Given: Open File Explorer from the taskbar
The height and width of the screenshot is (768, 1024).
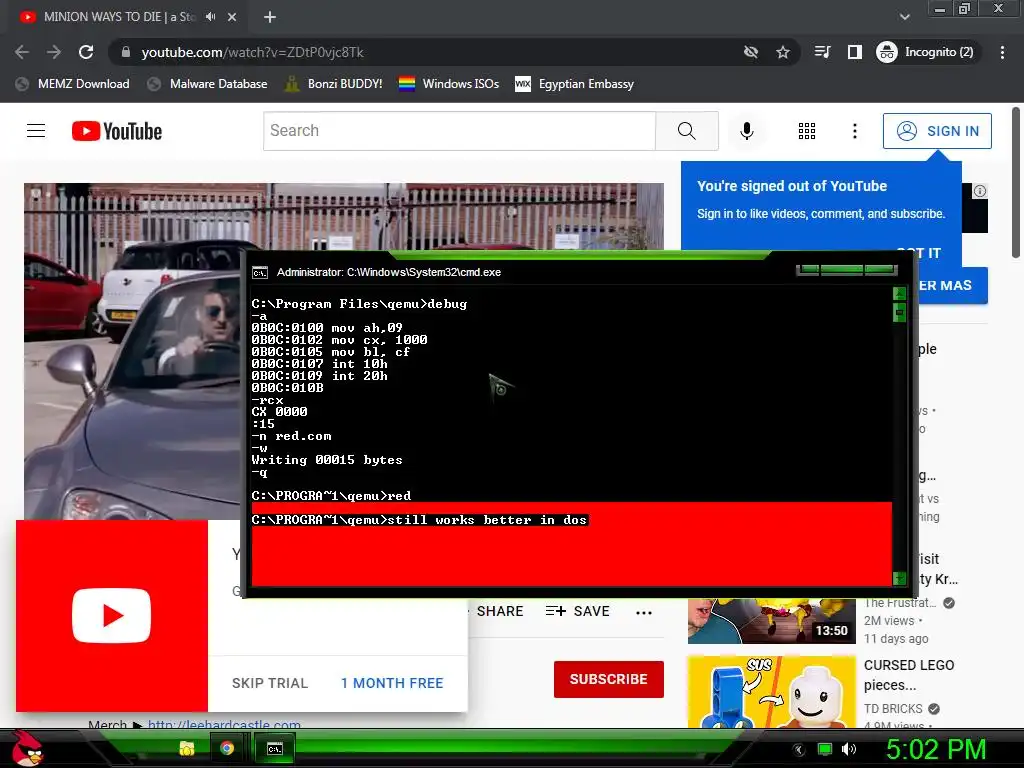Looking at the screenshot, I should (x=187, y=748).
